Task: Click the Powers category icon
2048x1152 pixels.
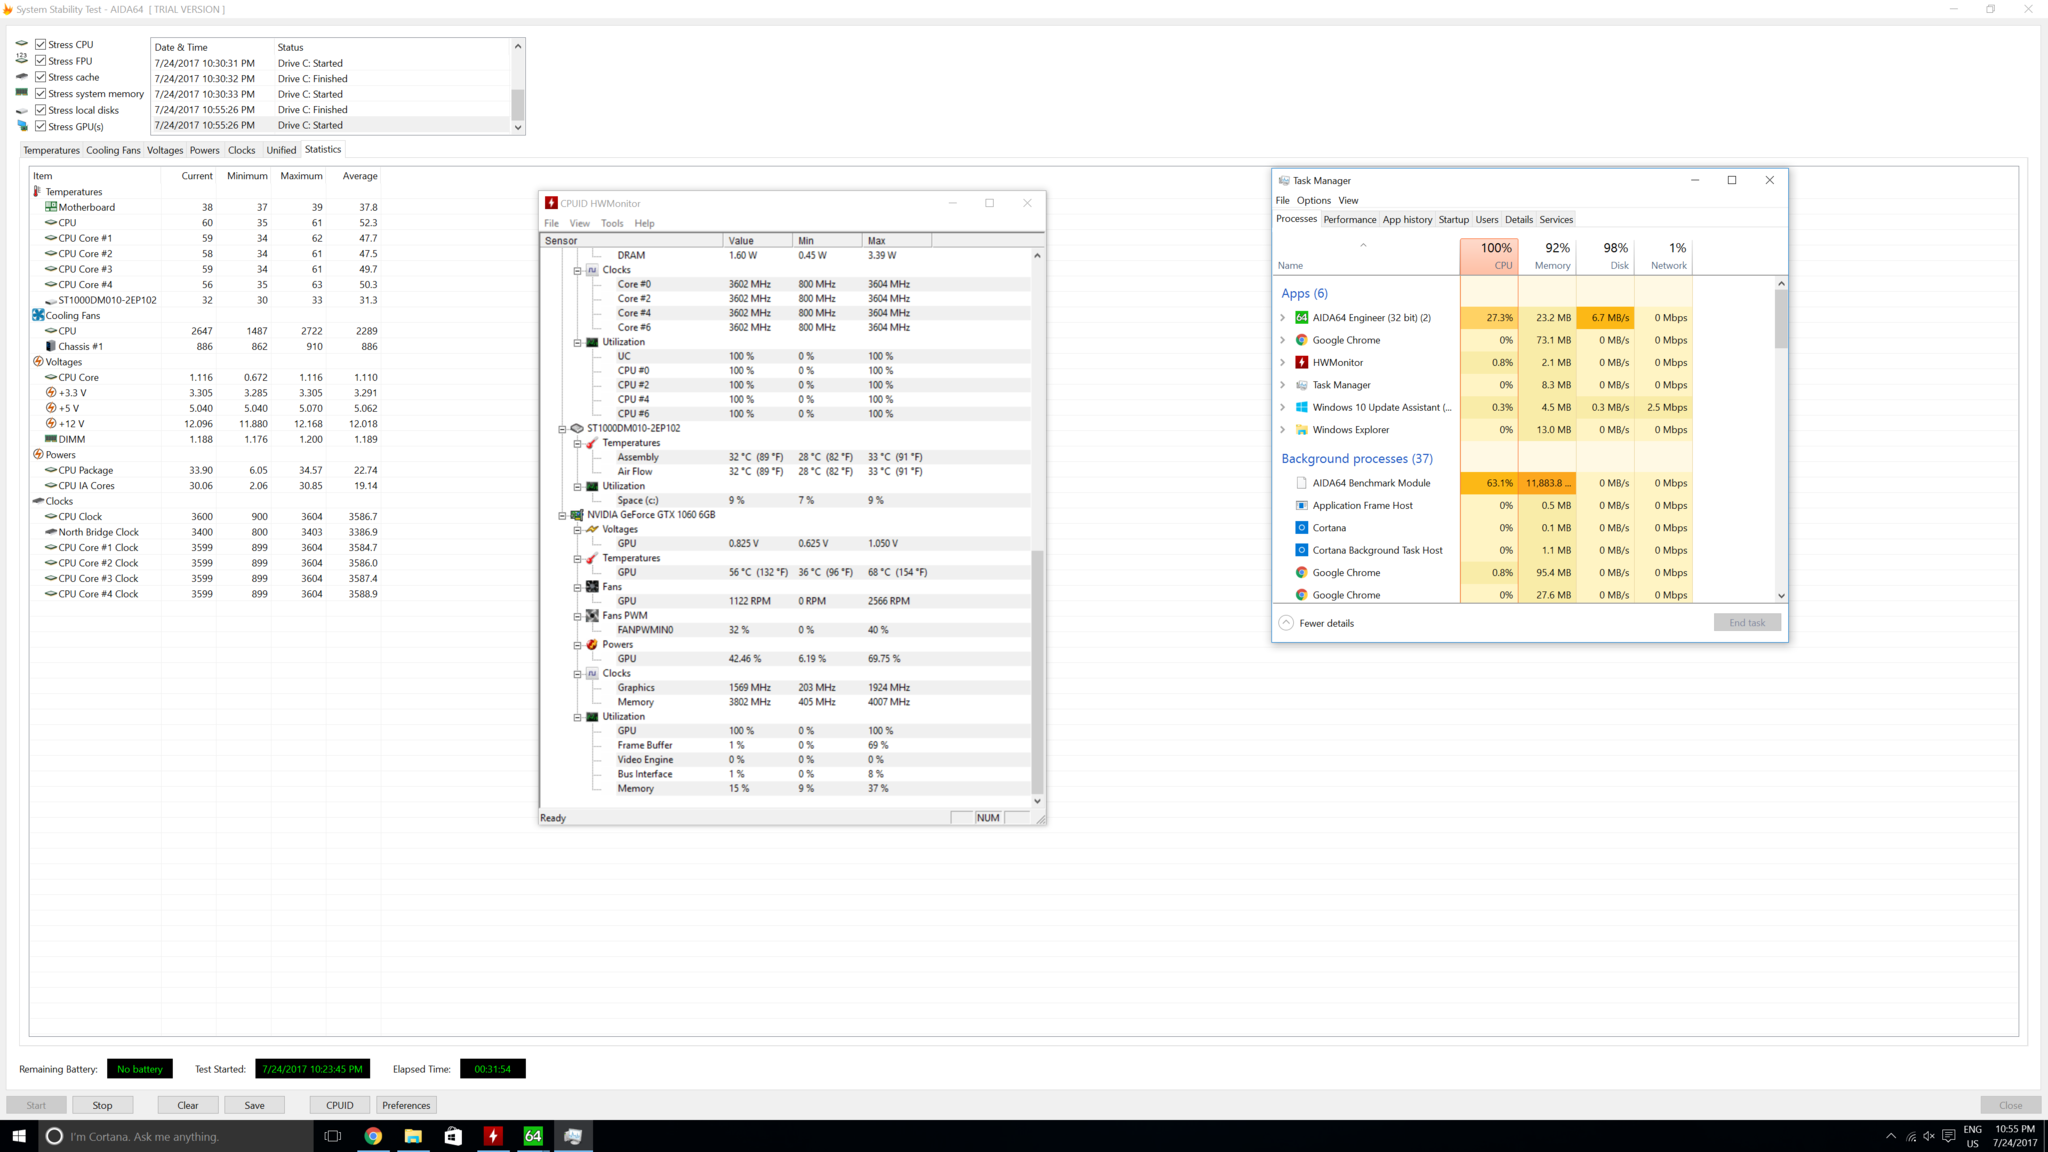Action: click(38, 454)
